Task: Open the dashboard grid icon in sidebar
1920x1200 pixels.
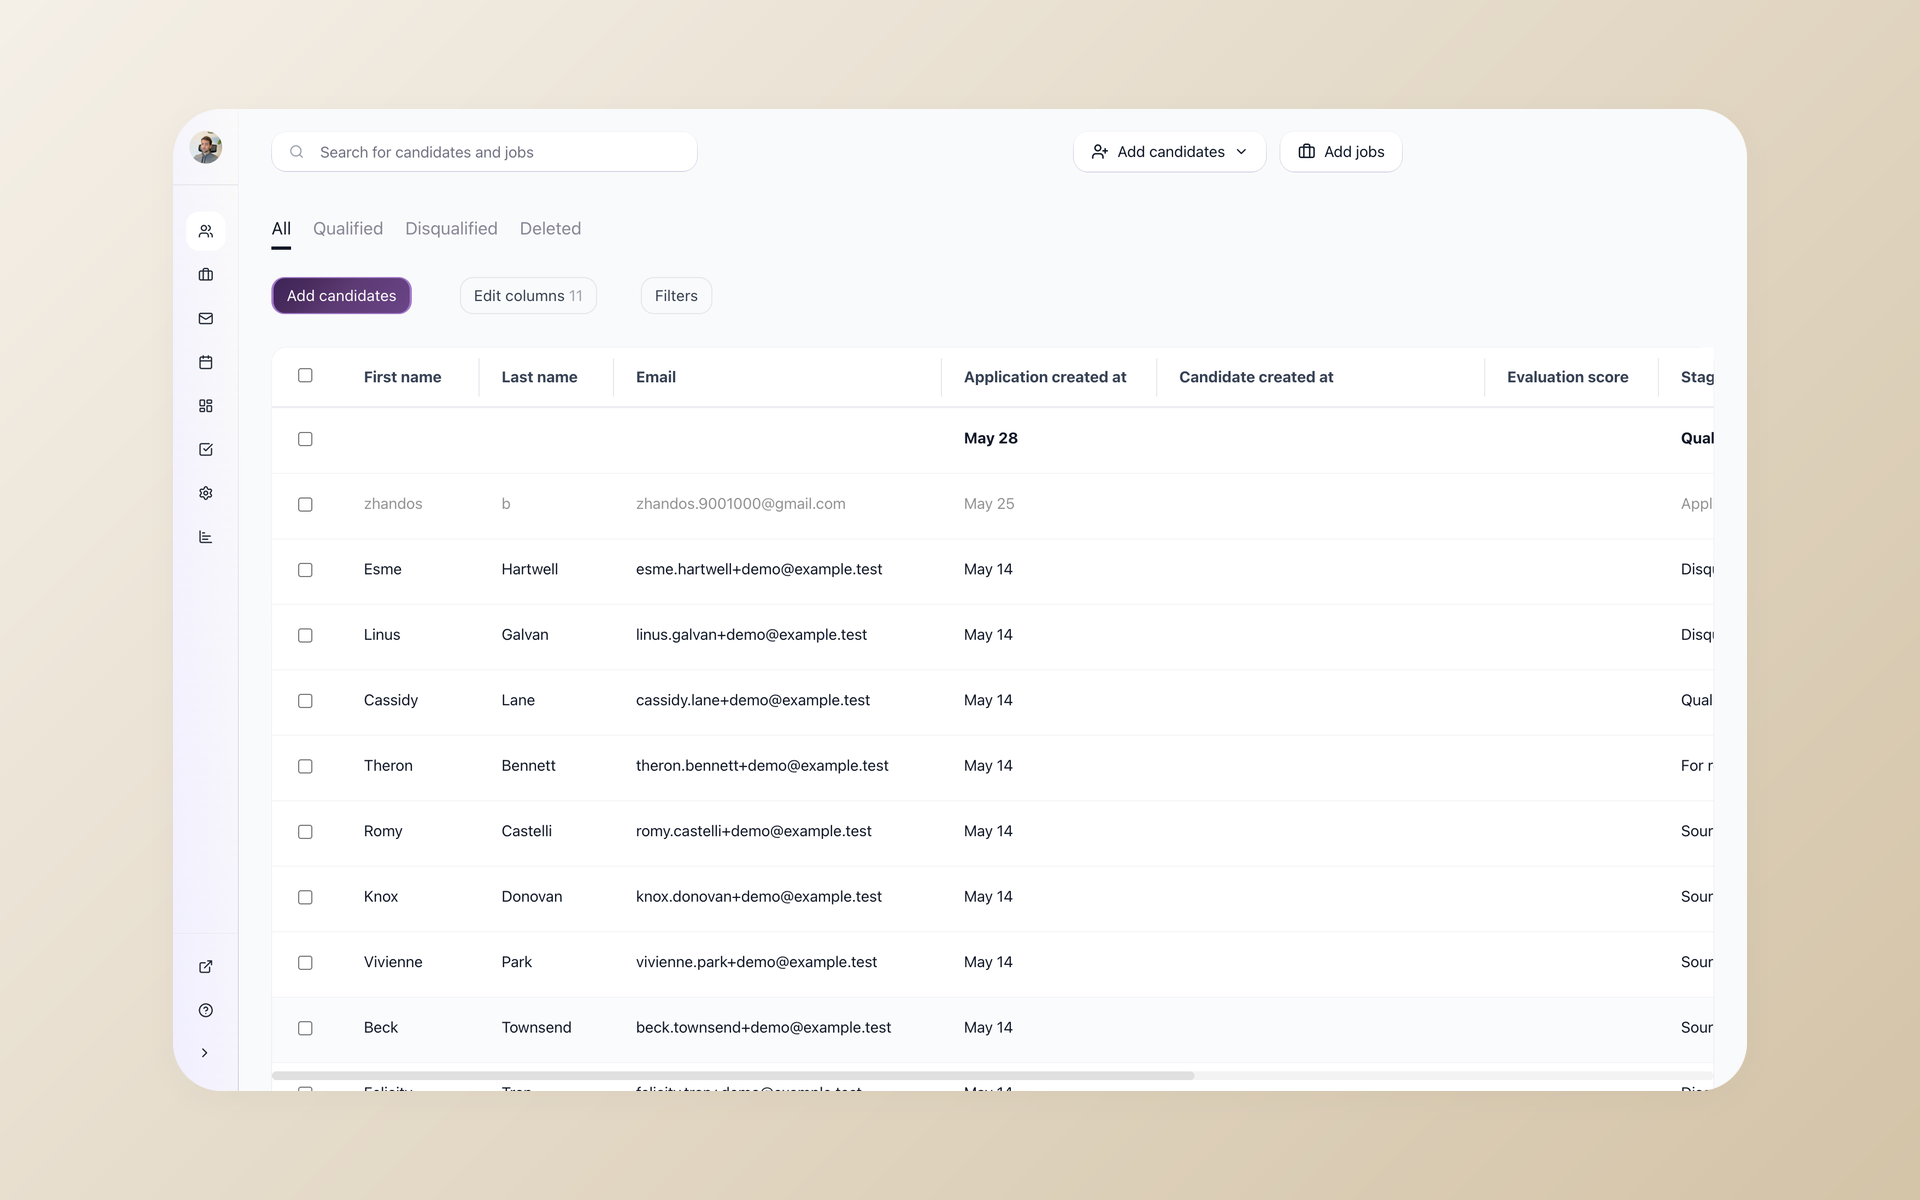Action: [x=206, y=406]
